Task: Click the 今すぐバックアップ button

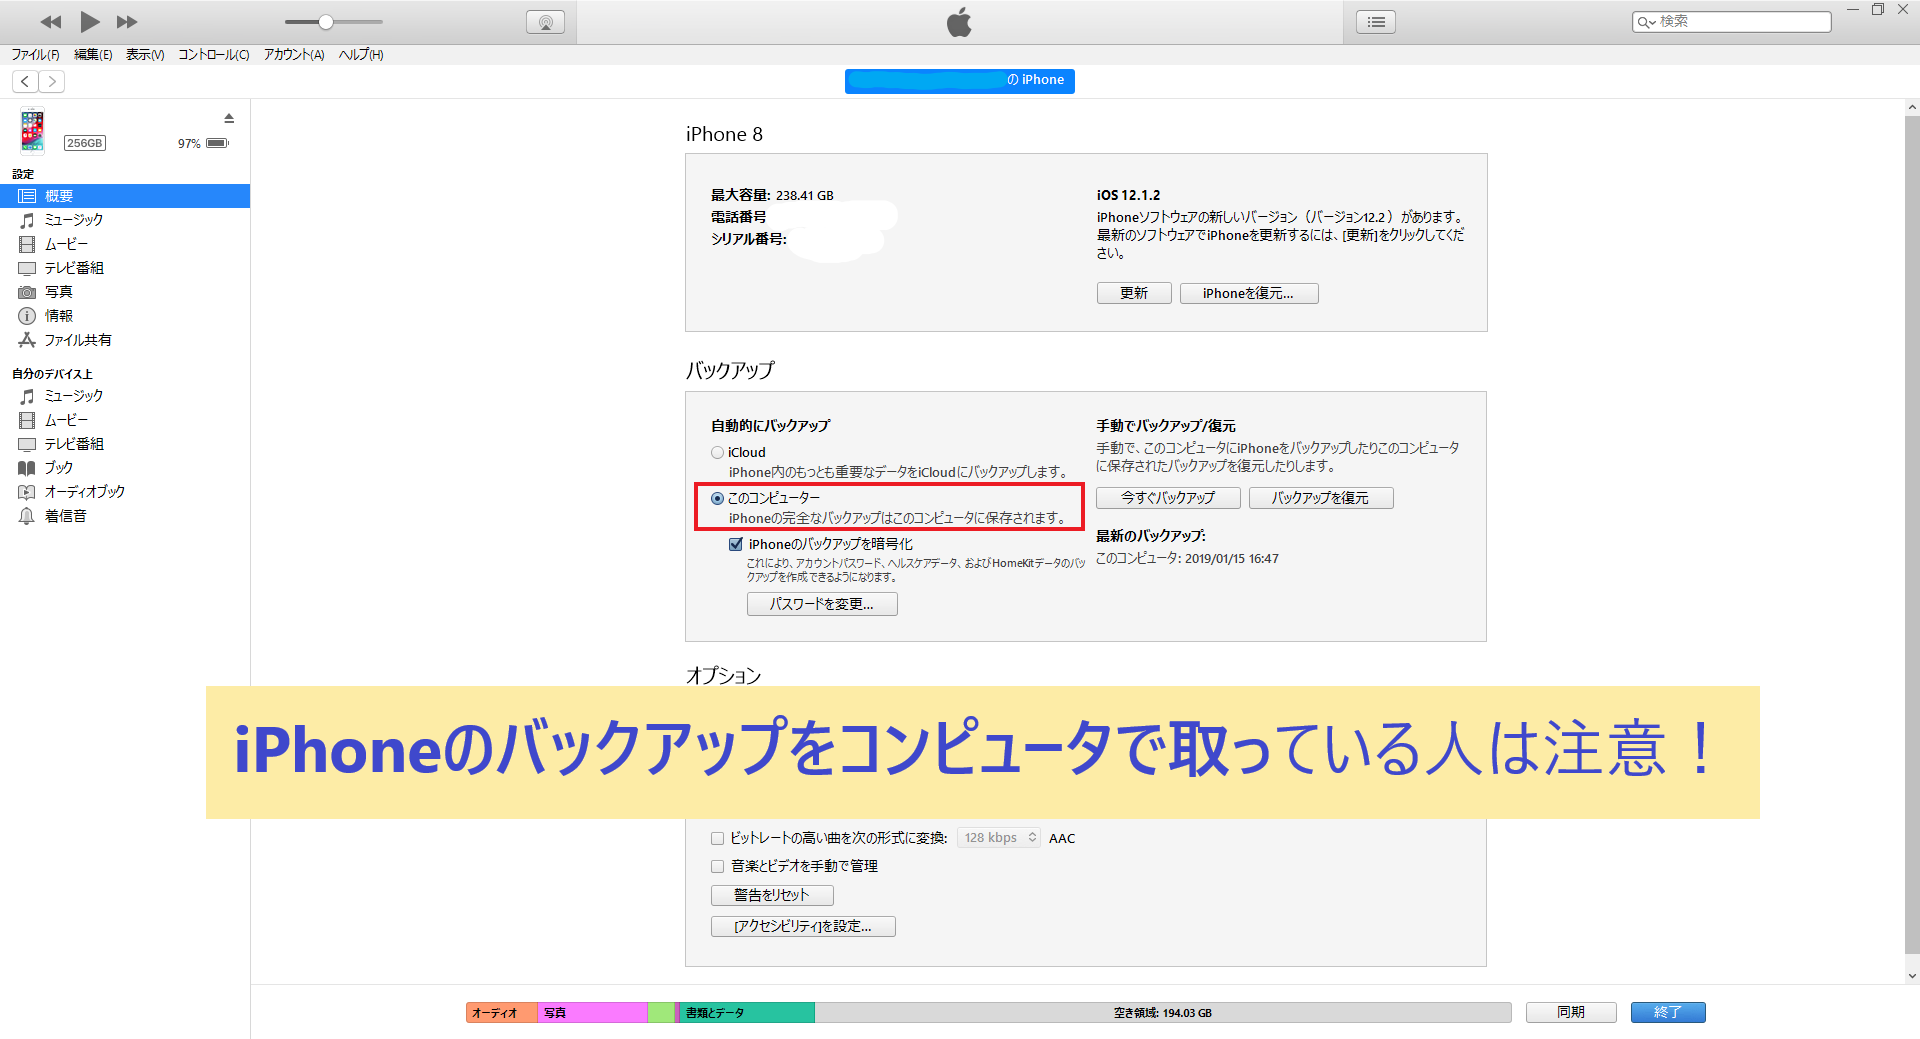Action: [x=1168, y=498]
